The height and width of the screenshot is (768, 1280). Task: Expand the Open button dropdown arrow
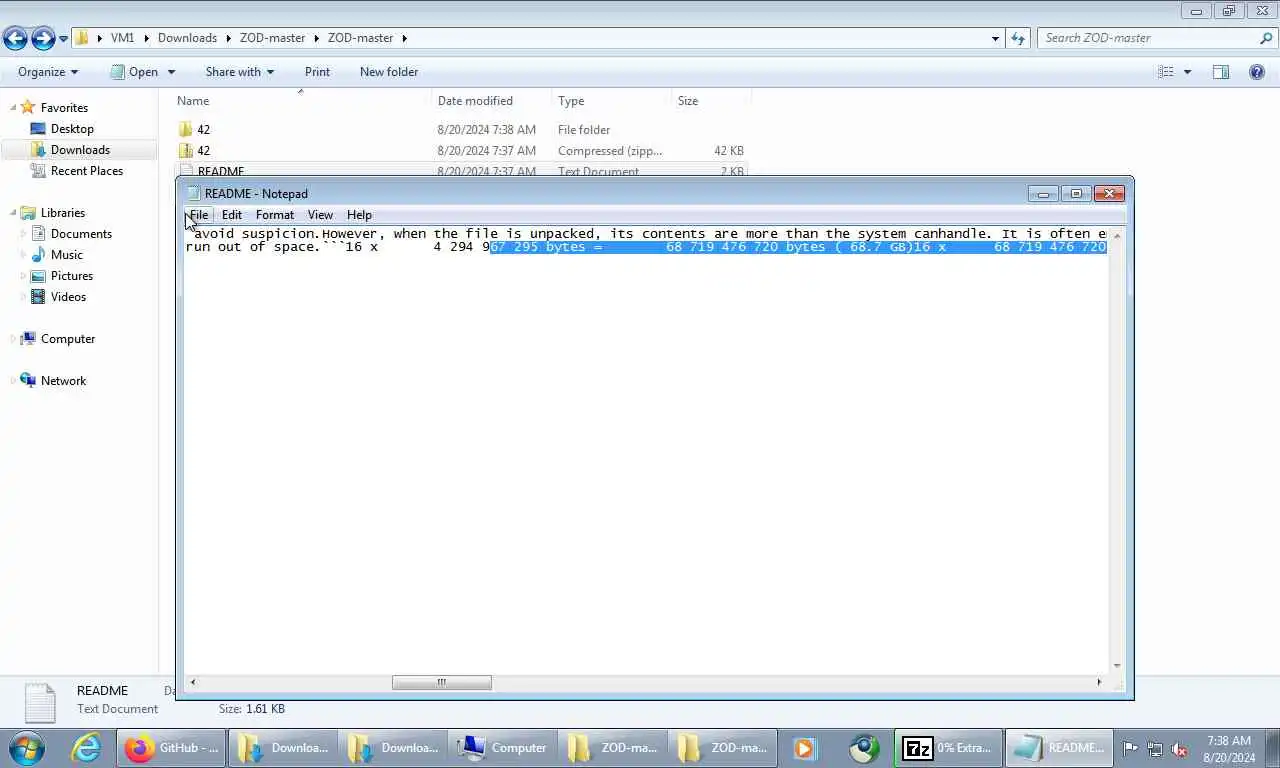(x=171, y=72)
